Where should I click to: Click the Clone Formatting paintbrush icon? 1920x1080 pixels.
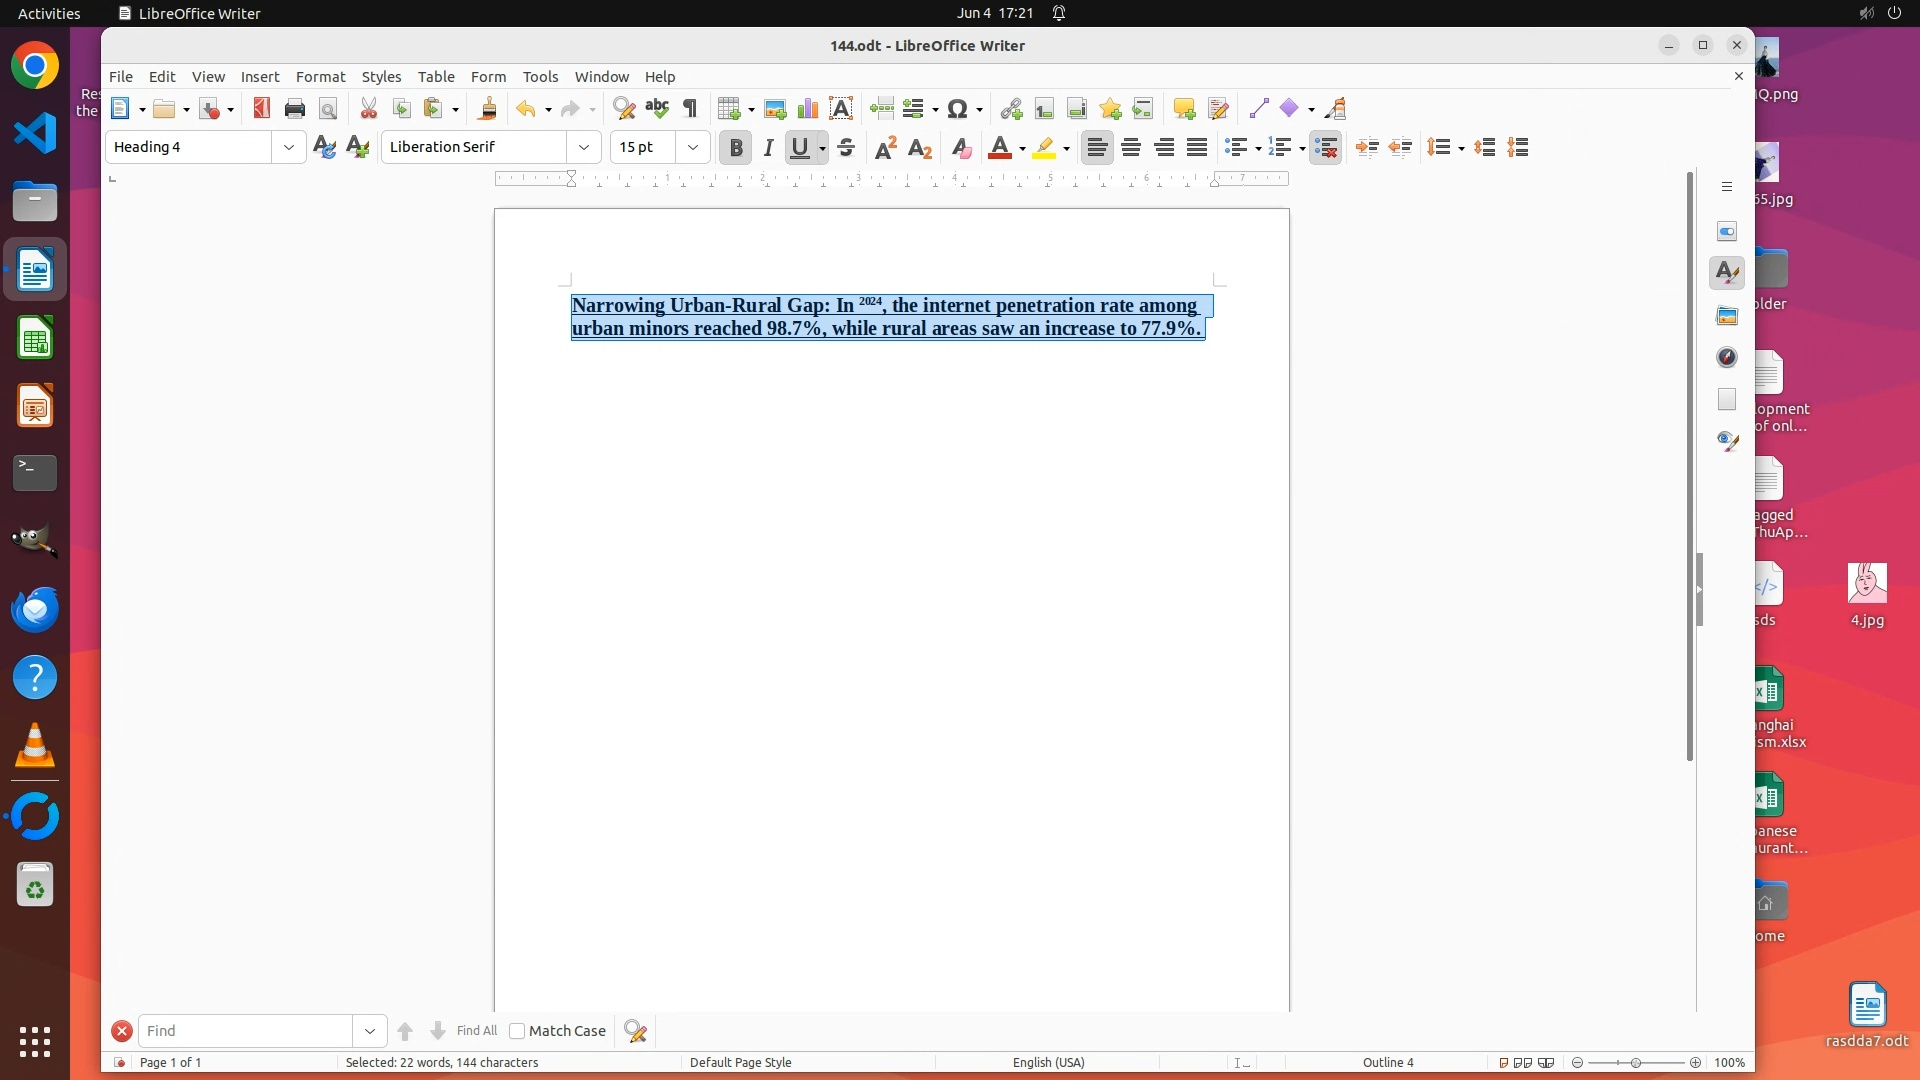pyautogui.click(x=487, y=108)
